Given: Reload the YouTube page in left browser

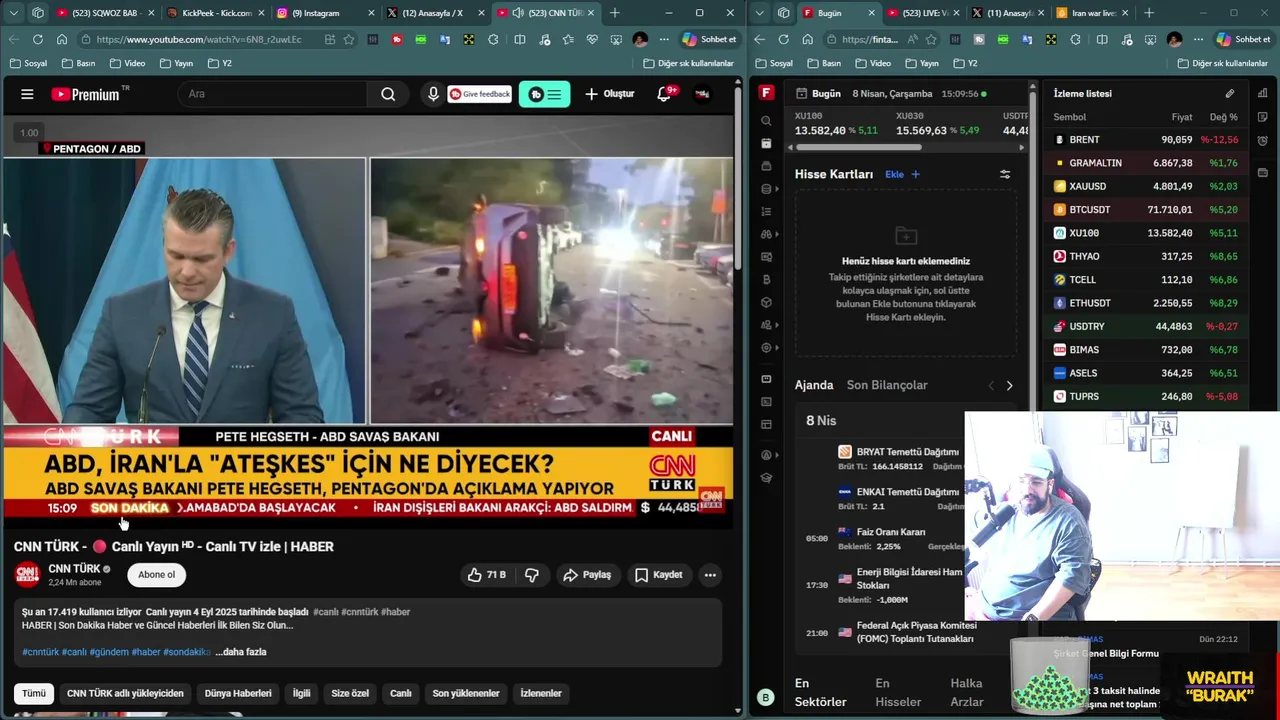Looking at the screenshot, I should (38, 39).
